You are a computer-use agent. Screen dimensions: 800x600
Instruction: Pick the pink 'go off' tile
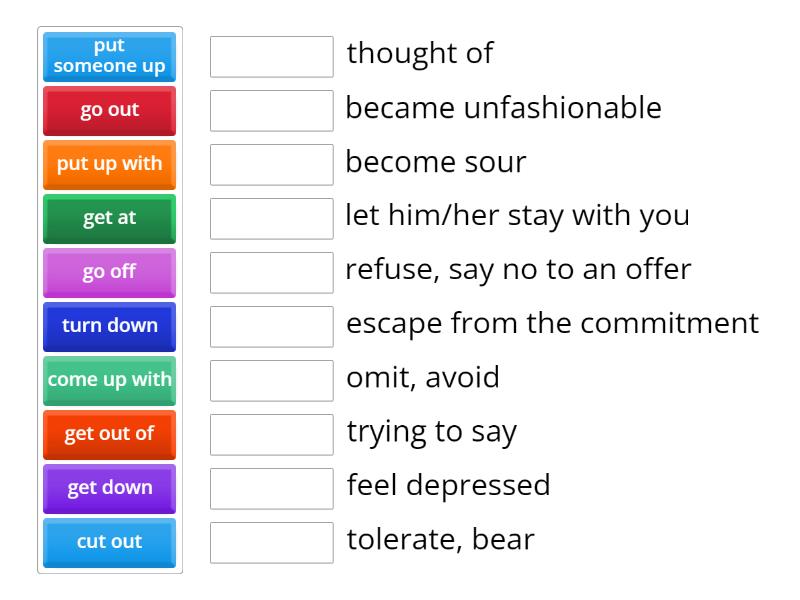[109, 273]
